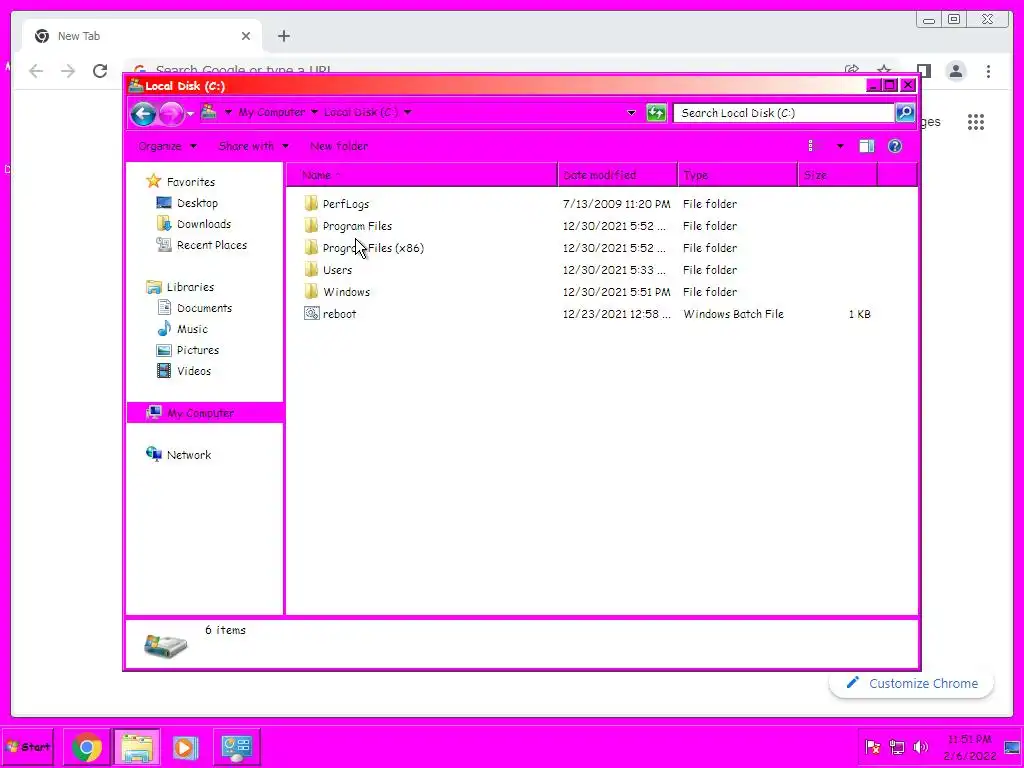Open the recent pages dropdown beside Forward
The width and height of the screenshot is (1024, 768).
(x=190, y=114)
